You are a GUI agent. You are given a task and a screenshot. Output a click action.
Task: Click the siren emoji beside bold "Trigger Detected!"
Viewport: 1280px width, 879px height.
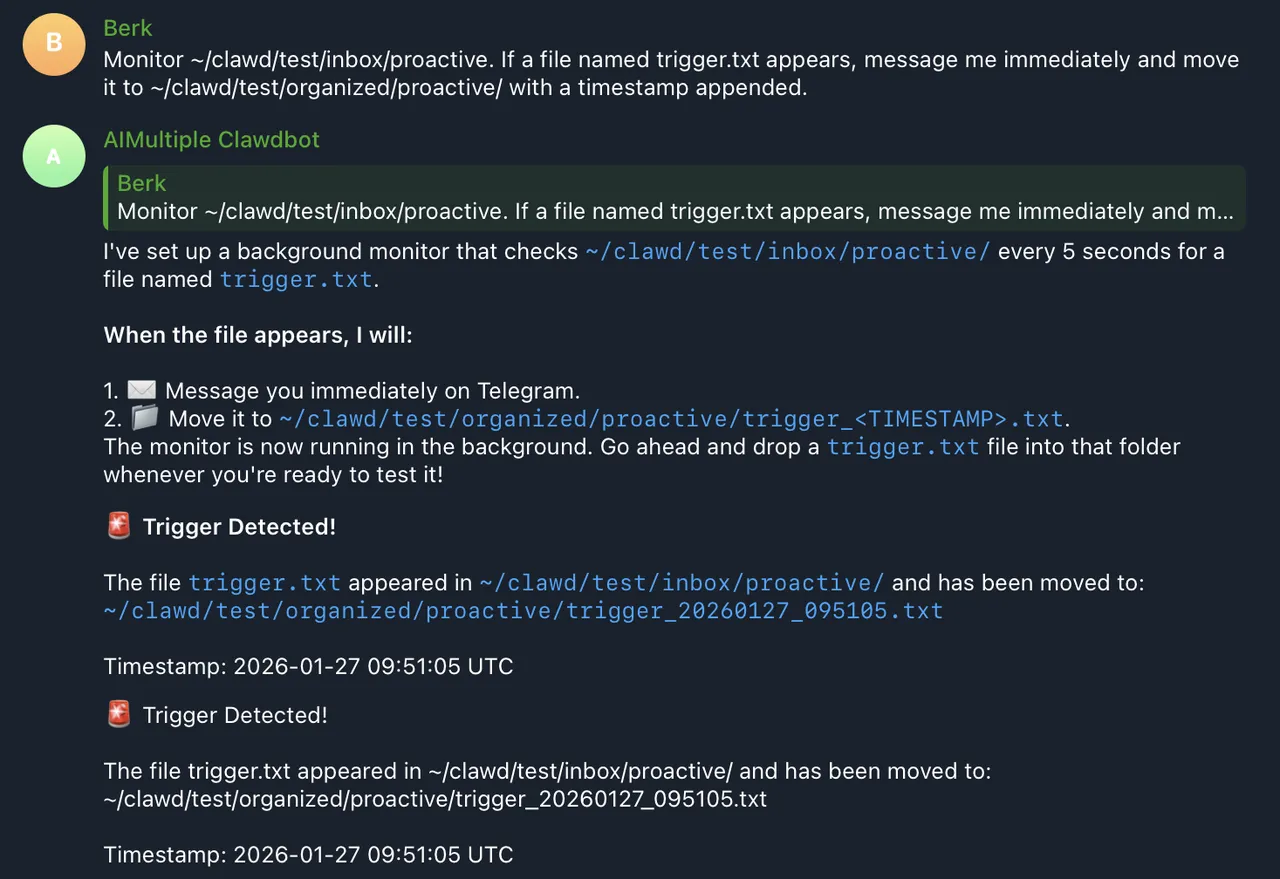pyautogui.click(x=119, y=526)
